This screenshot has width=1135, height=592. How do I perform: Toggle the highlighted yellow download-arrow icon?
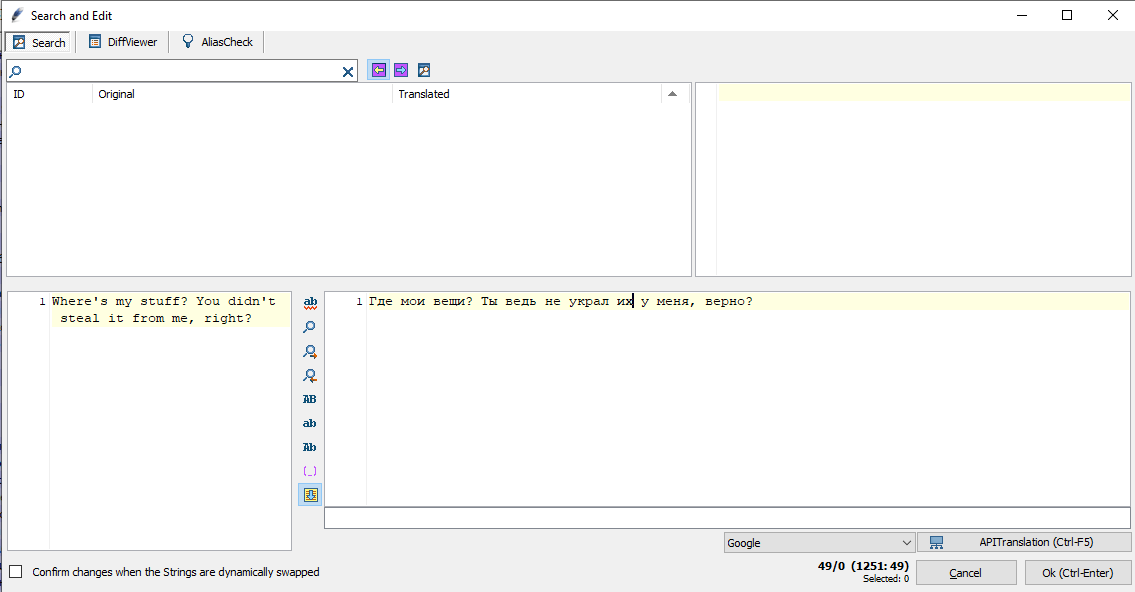pyautogui.click(x=310, y=495)
